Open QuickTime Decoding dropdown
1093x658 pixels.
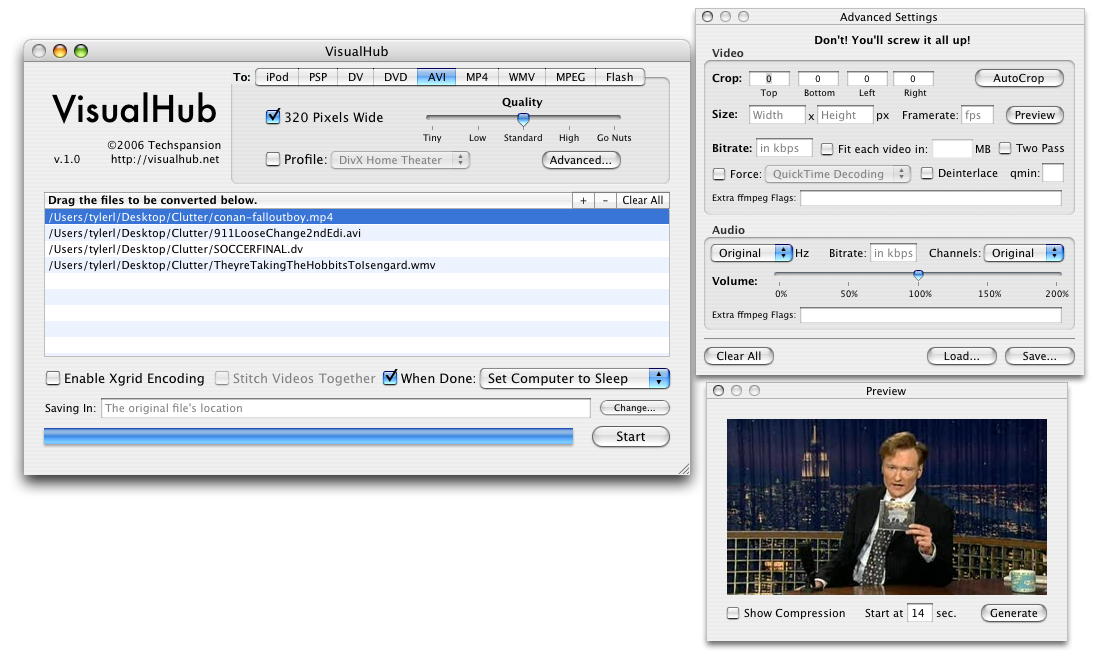click(x=838, y=174)
